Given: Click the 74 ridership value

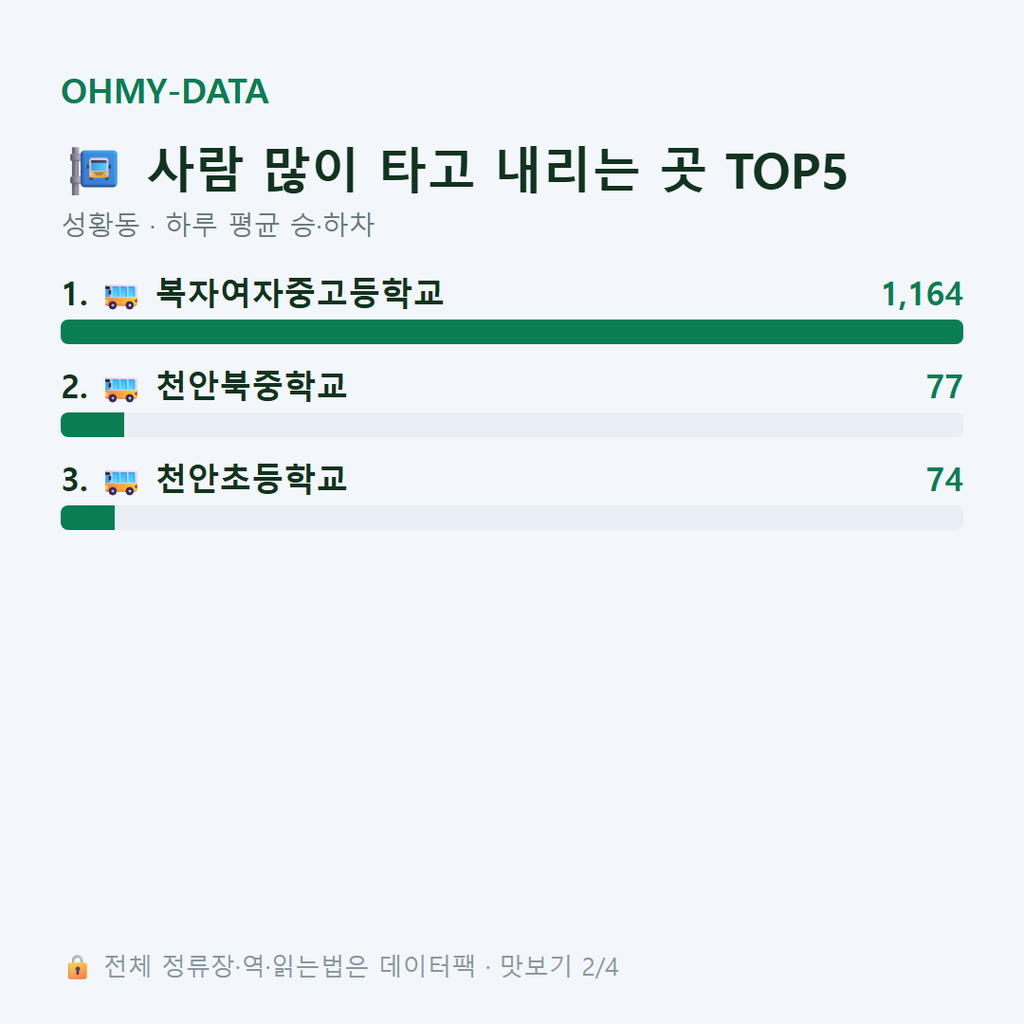Looking at the screenshot, I should tap(944, 479).
